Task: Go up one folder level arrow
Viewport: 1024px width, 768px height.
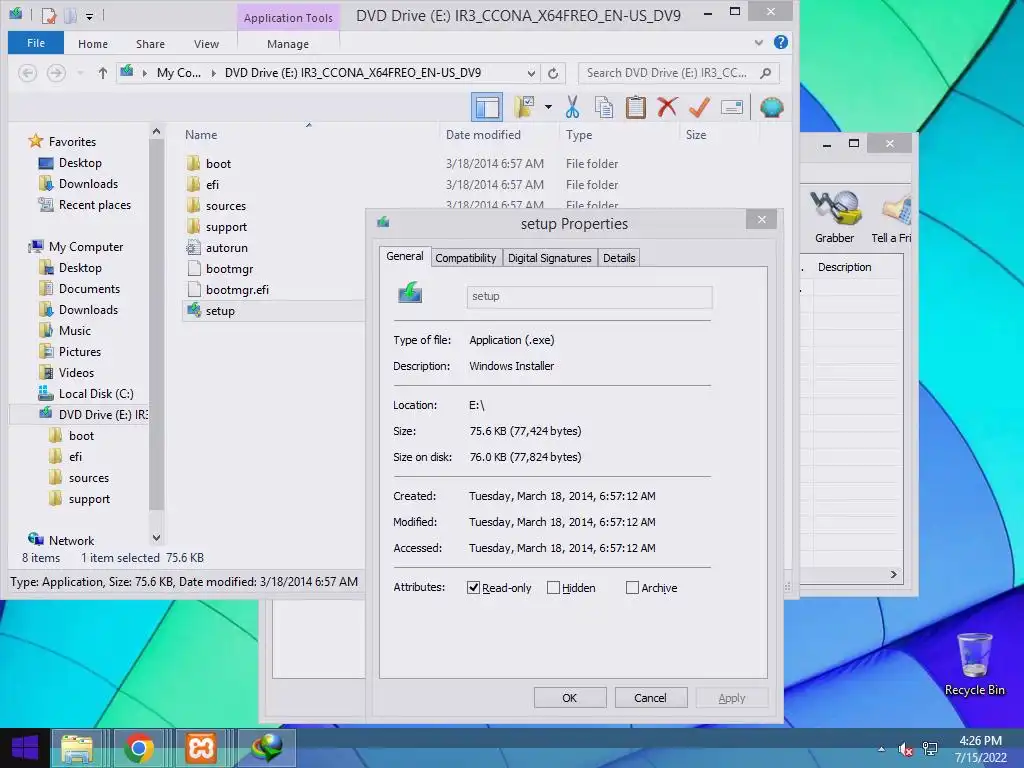Action: pyautogui.click(x=103, y=73)
